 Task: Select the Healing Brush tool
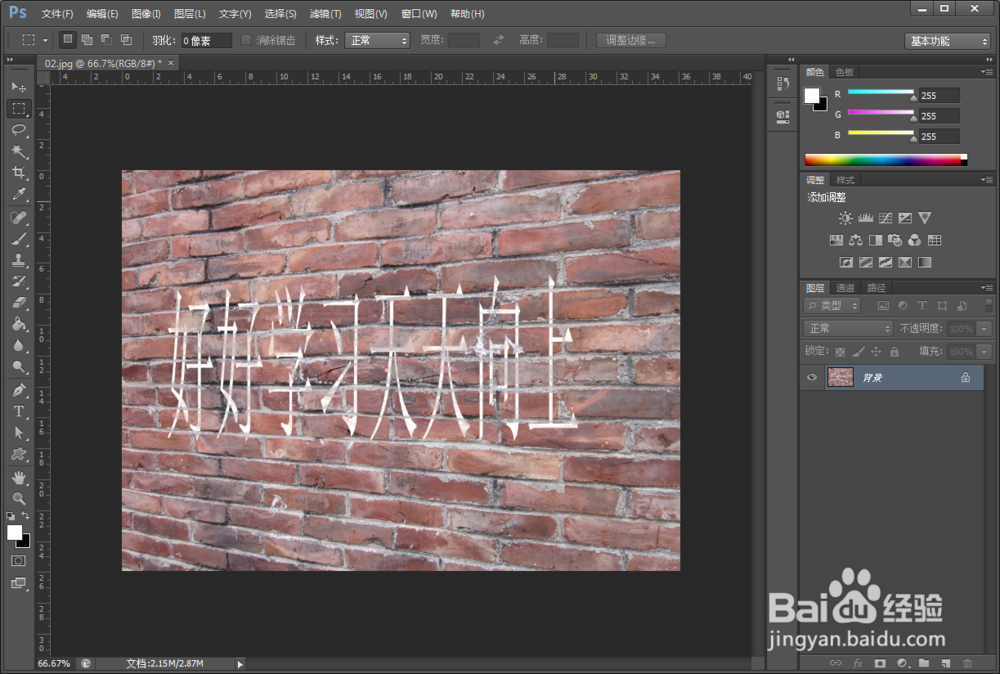(18, 218)
